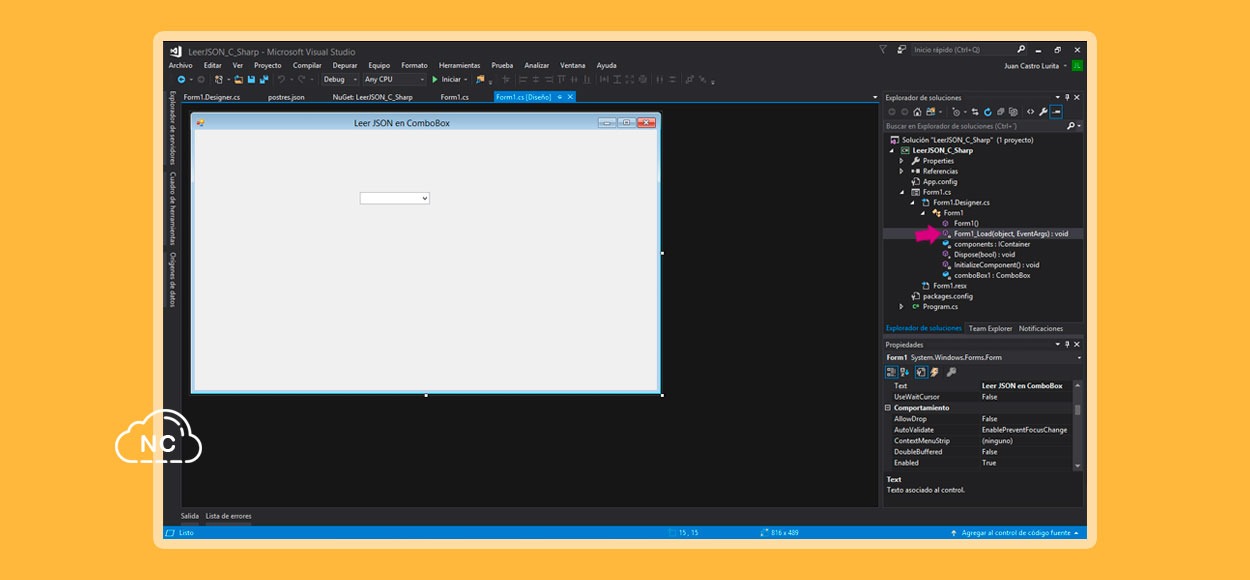Screen dimensions: 1250x580
Task: Click the Iniciar start button
Action: pyautogui.click(x=446, y=79)
